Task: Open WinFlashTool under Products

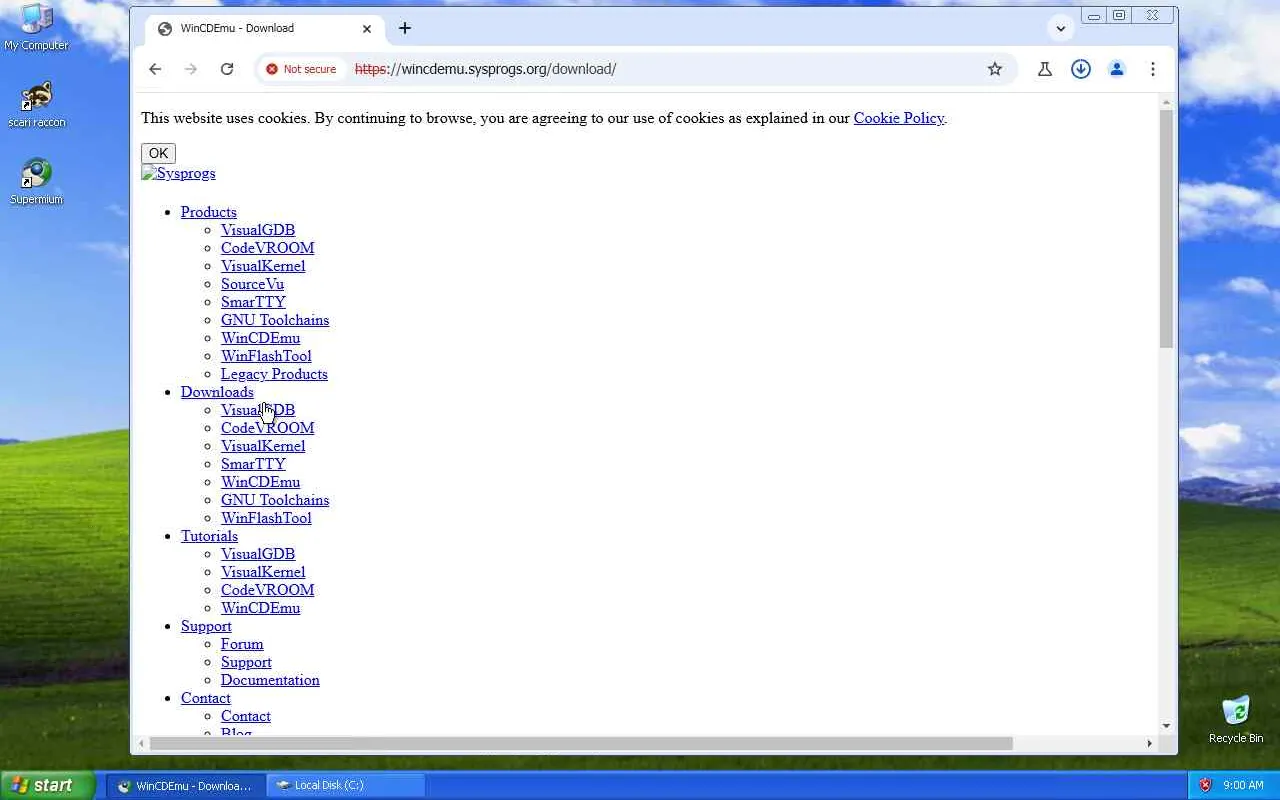Action: tap(266, 356)
